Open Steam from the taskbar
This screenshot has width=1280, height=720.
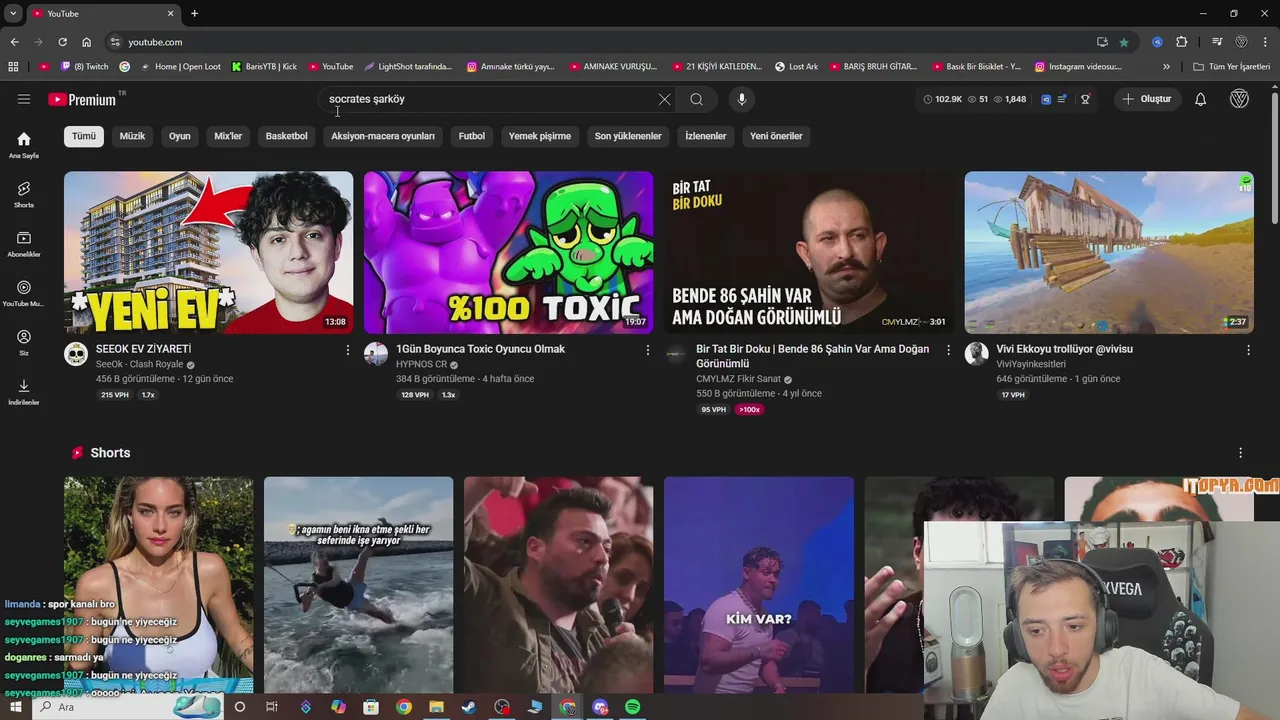point(469,707)
